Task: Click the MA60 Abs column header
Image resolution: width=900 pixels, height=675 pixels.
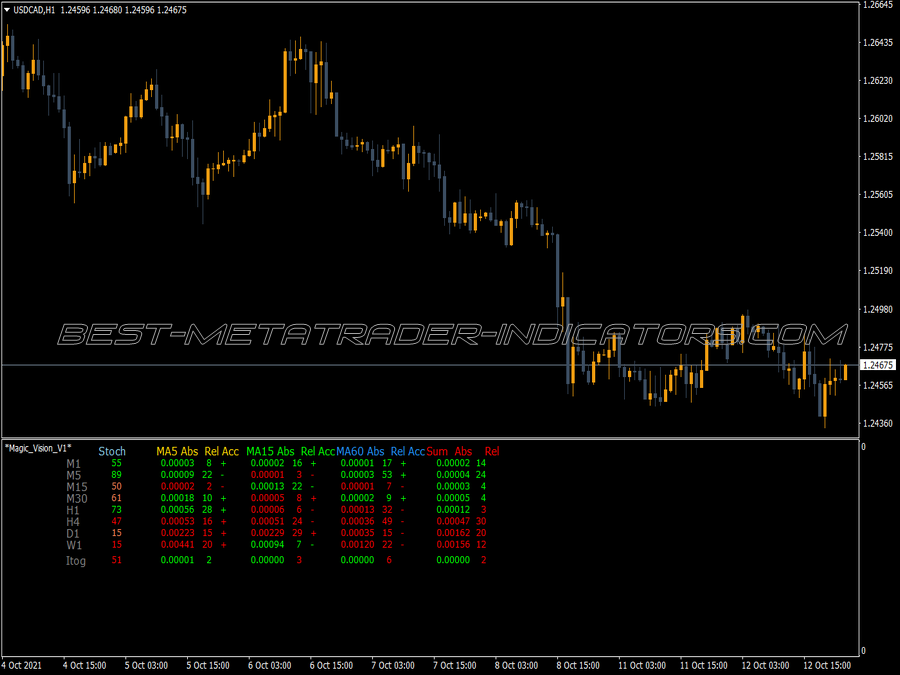Action: click(x=360, y=452)
